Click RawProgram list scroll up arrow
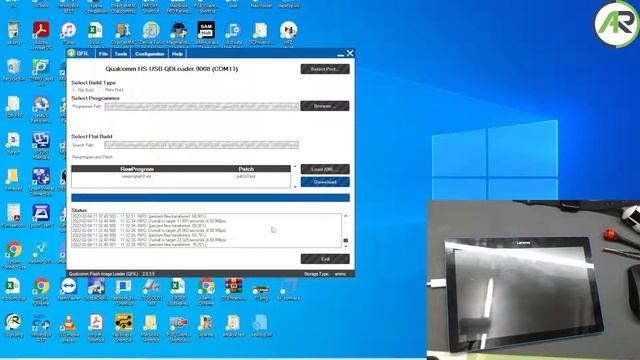640x360 pixels. pos(295,167)
